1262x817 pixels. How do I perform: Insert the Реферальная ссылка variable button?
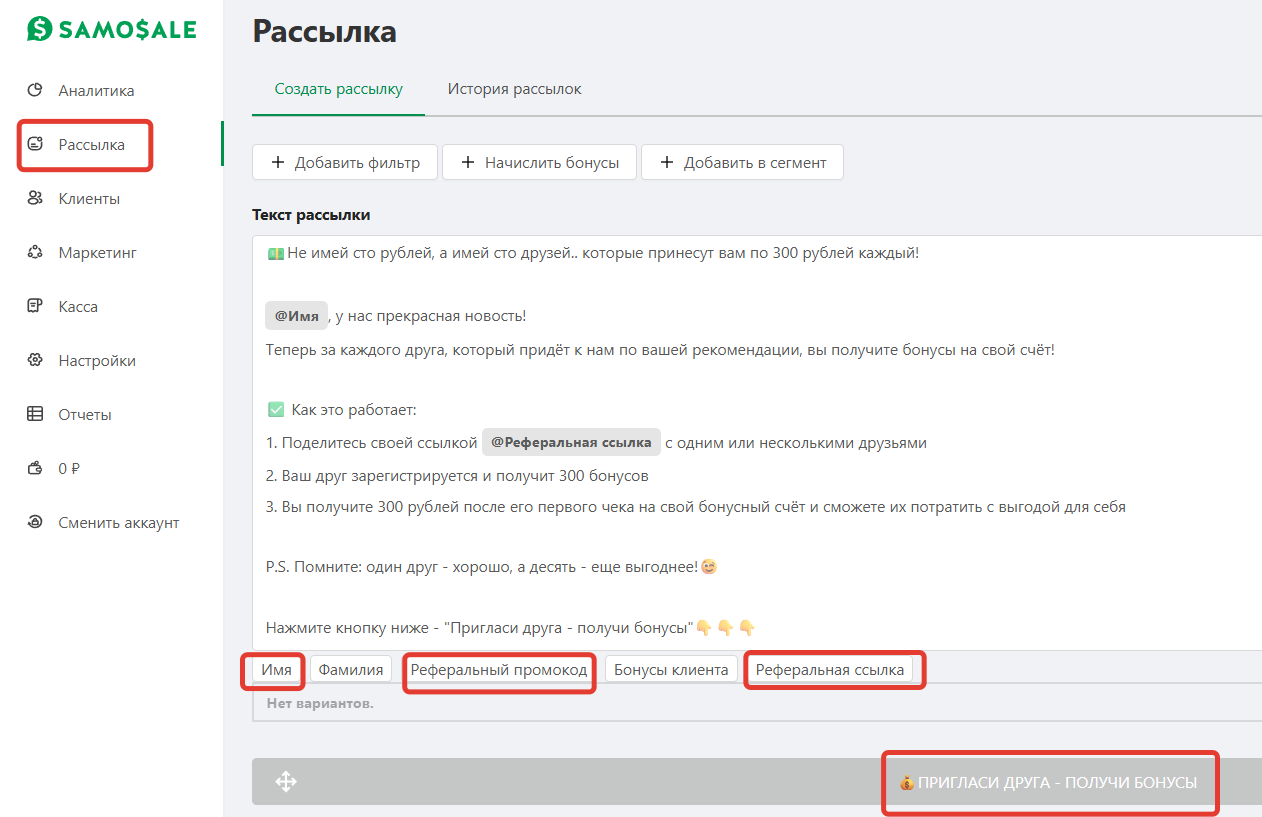click(830, 669)
